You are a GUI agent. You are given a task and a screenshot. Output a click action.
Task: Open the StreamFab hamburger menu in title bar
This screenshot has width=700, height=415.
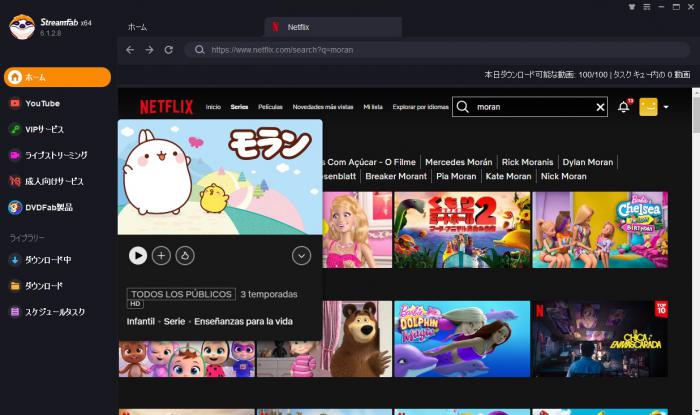pos(646,7)
